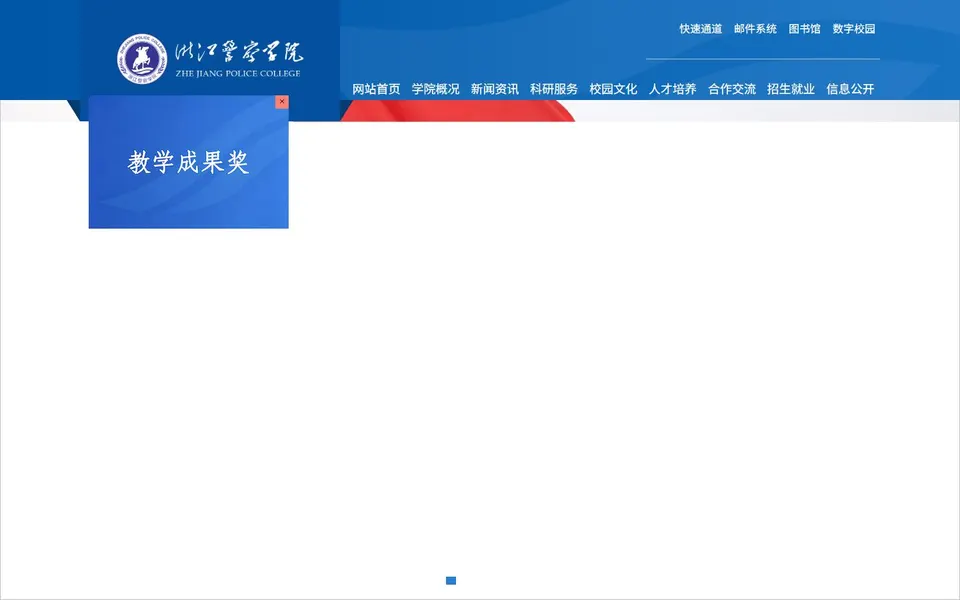
Task: Go to 招生就业 page
Action: [x=791, y=89]
